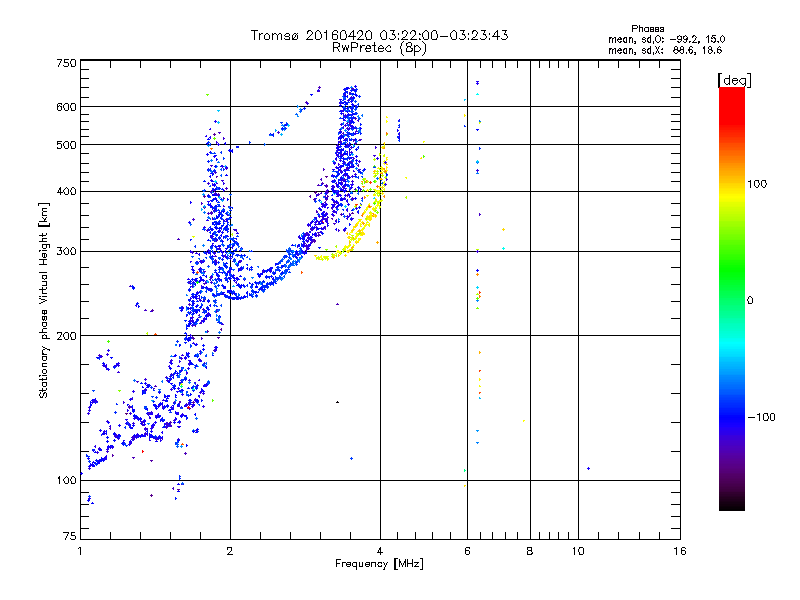Click the isolated blue point near 10 MHz
Viewport: 800px width, 600px height.
click(589, 468)
